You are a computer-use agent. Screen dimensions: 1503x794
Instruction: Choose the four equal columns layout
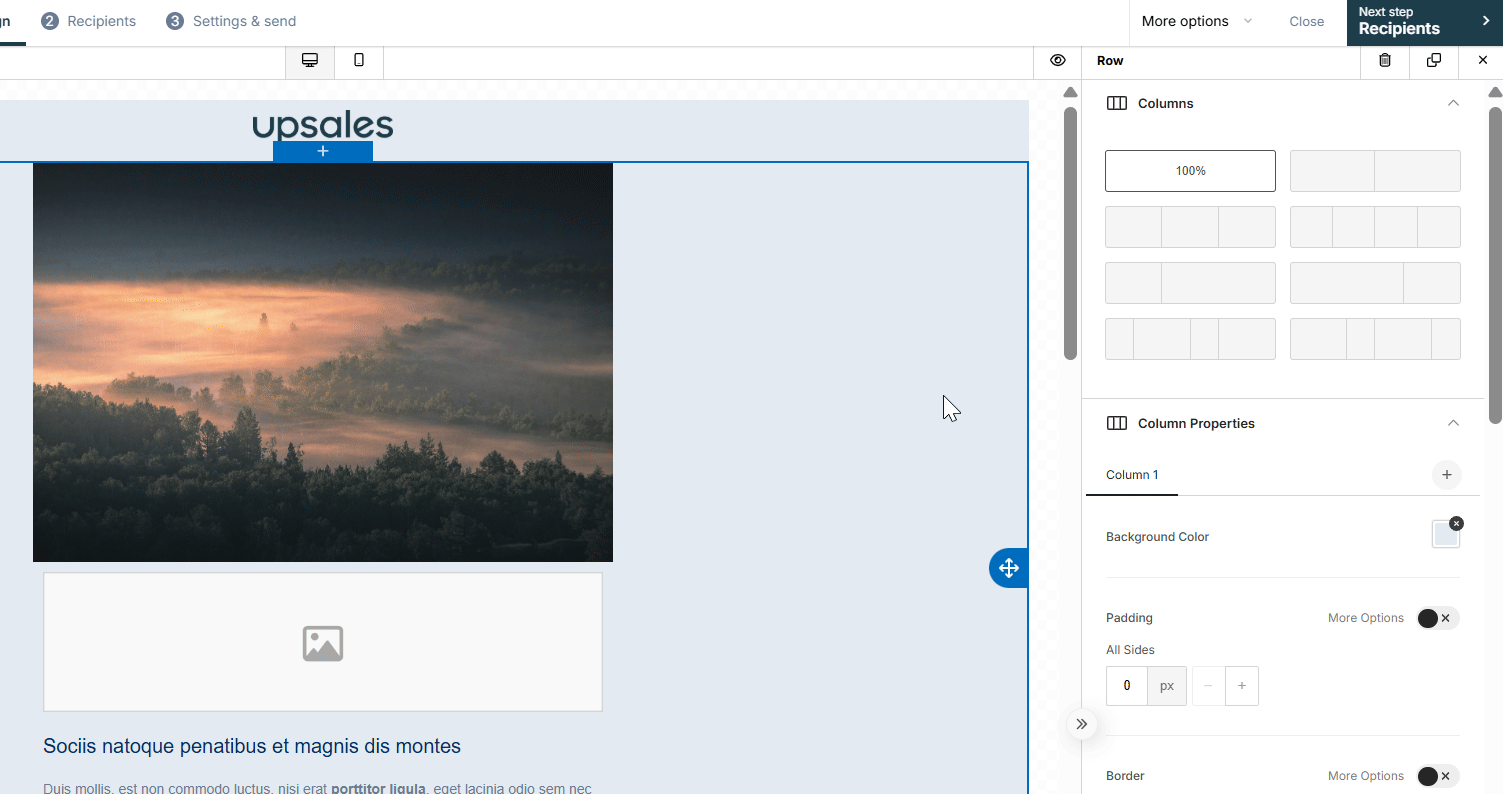1375,227
